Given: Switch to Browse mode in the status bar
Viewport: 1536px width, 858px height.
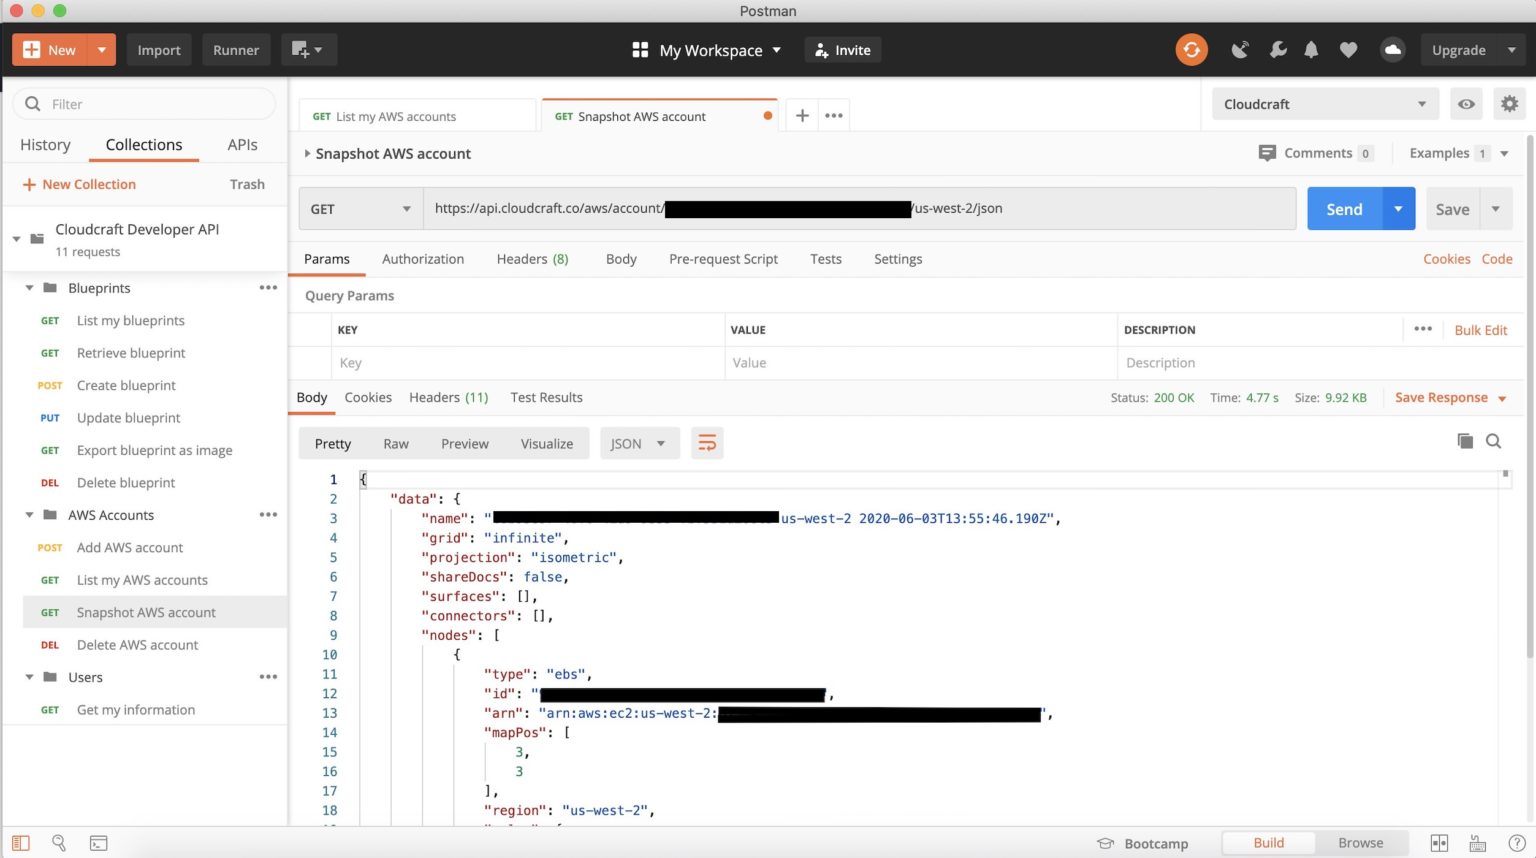Looking at the screenshot, I should [x=1360, y=843].
